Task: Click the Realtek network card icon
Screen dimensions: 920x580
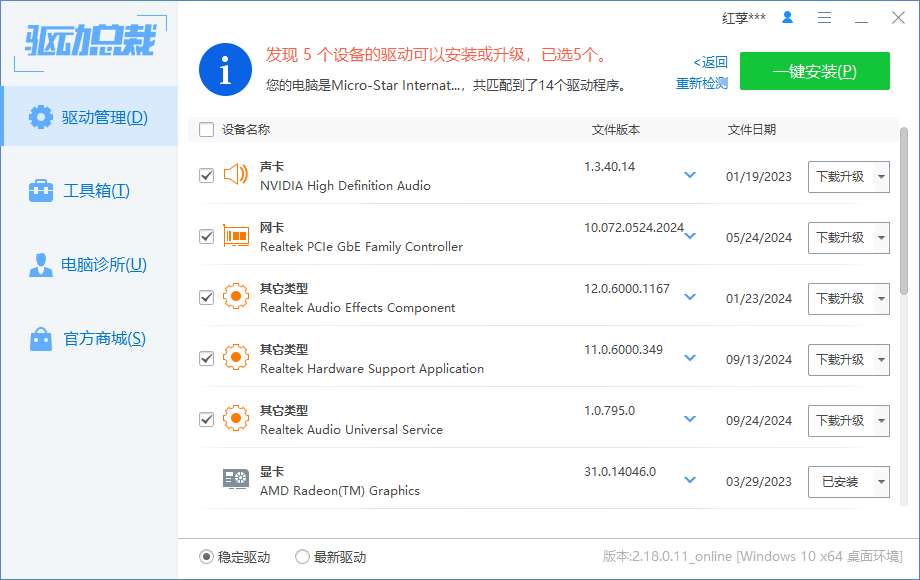Action: (x=235, y=236)
